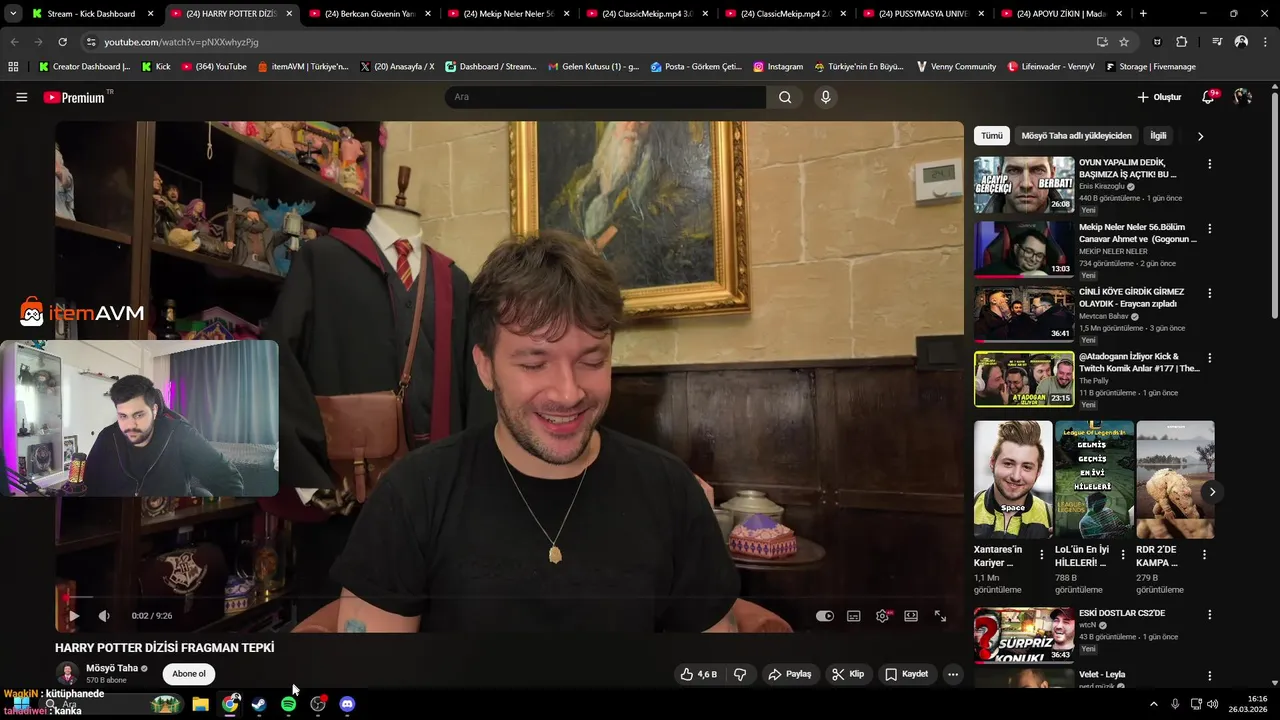Open OYUN YAPALIM DEDİK video thumbnail
The height and width of the screenshot is (720, 1280).
[x=1024, y=184]
